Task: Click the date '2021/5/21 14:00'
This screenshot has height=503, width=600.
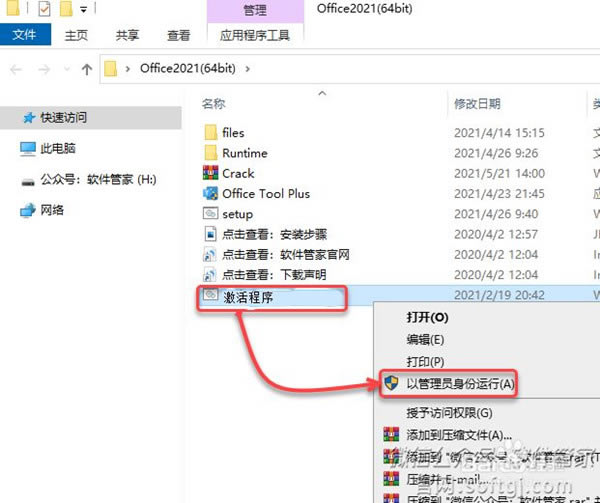Action: coord(499,173)
